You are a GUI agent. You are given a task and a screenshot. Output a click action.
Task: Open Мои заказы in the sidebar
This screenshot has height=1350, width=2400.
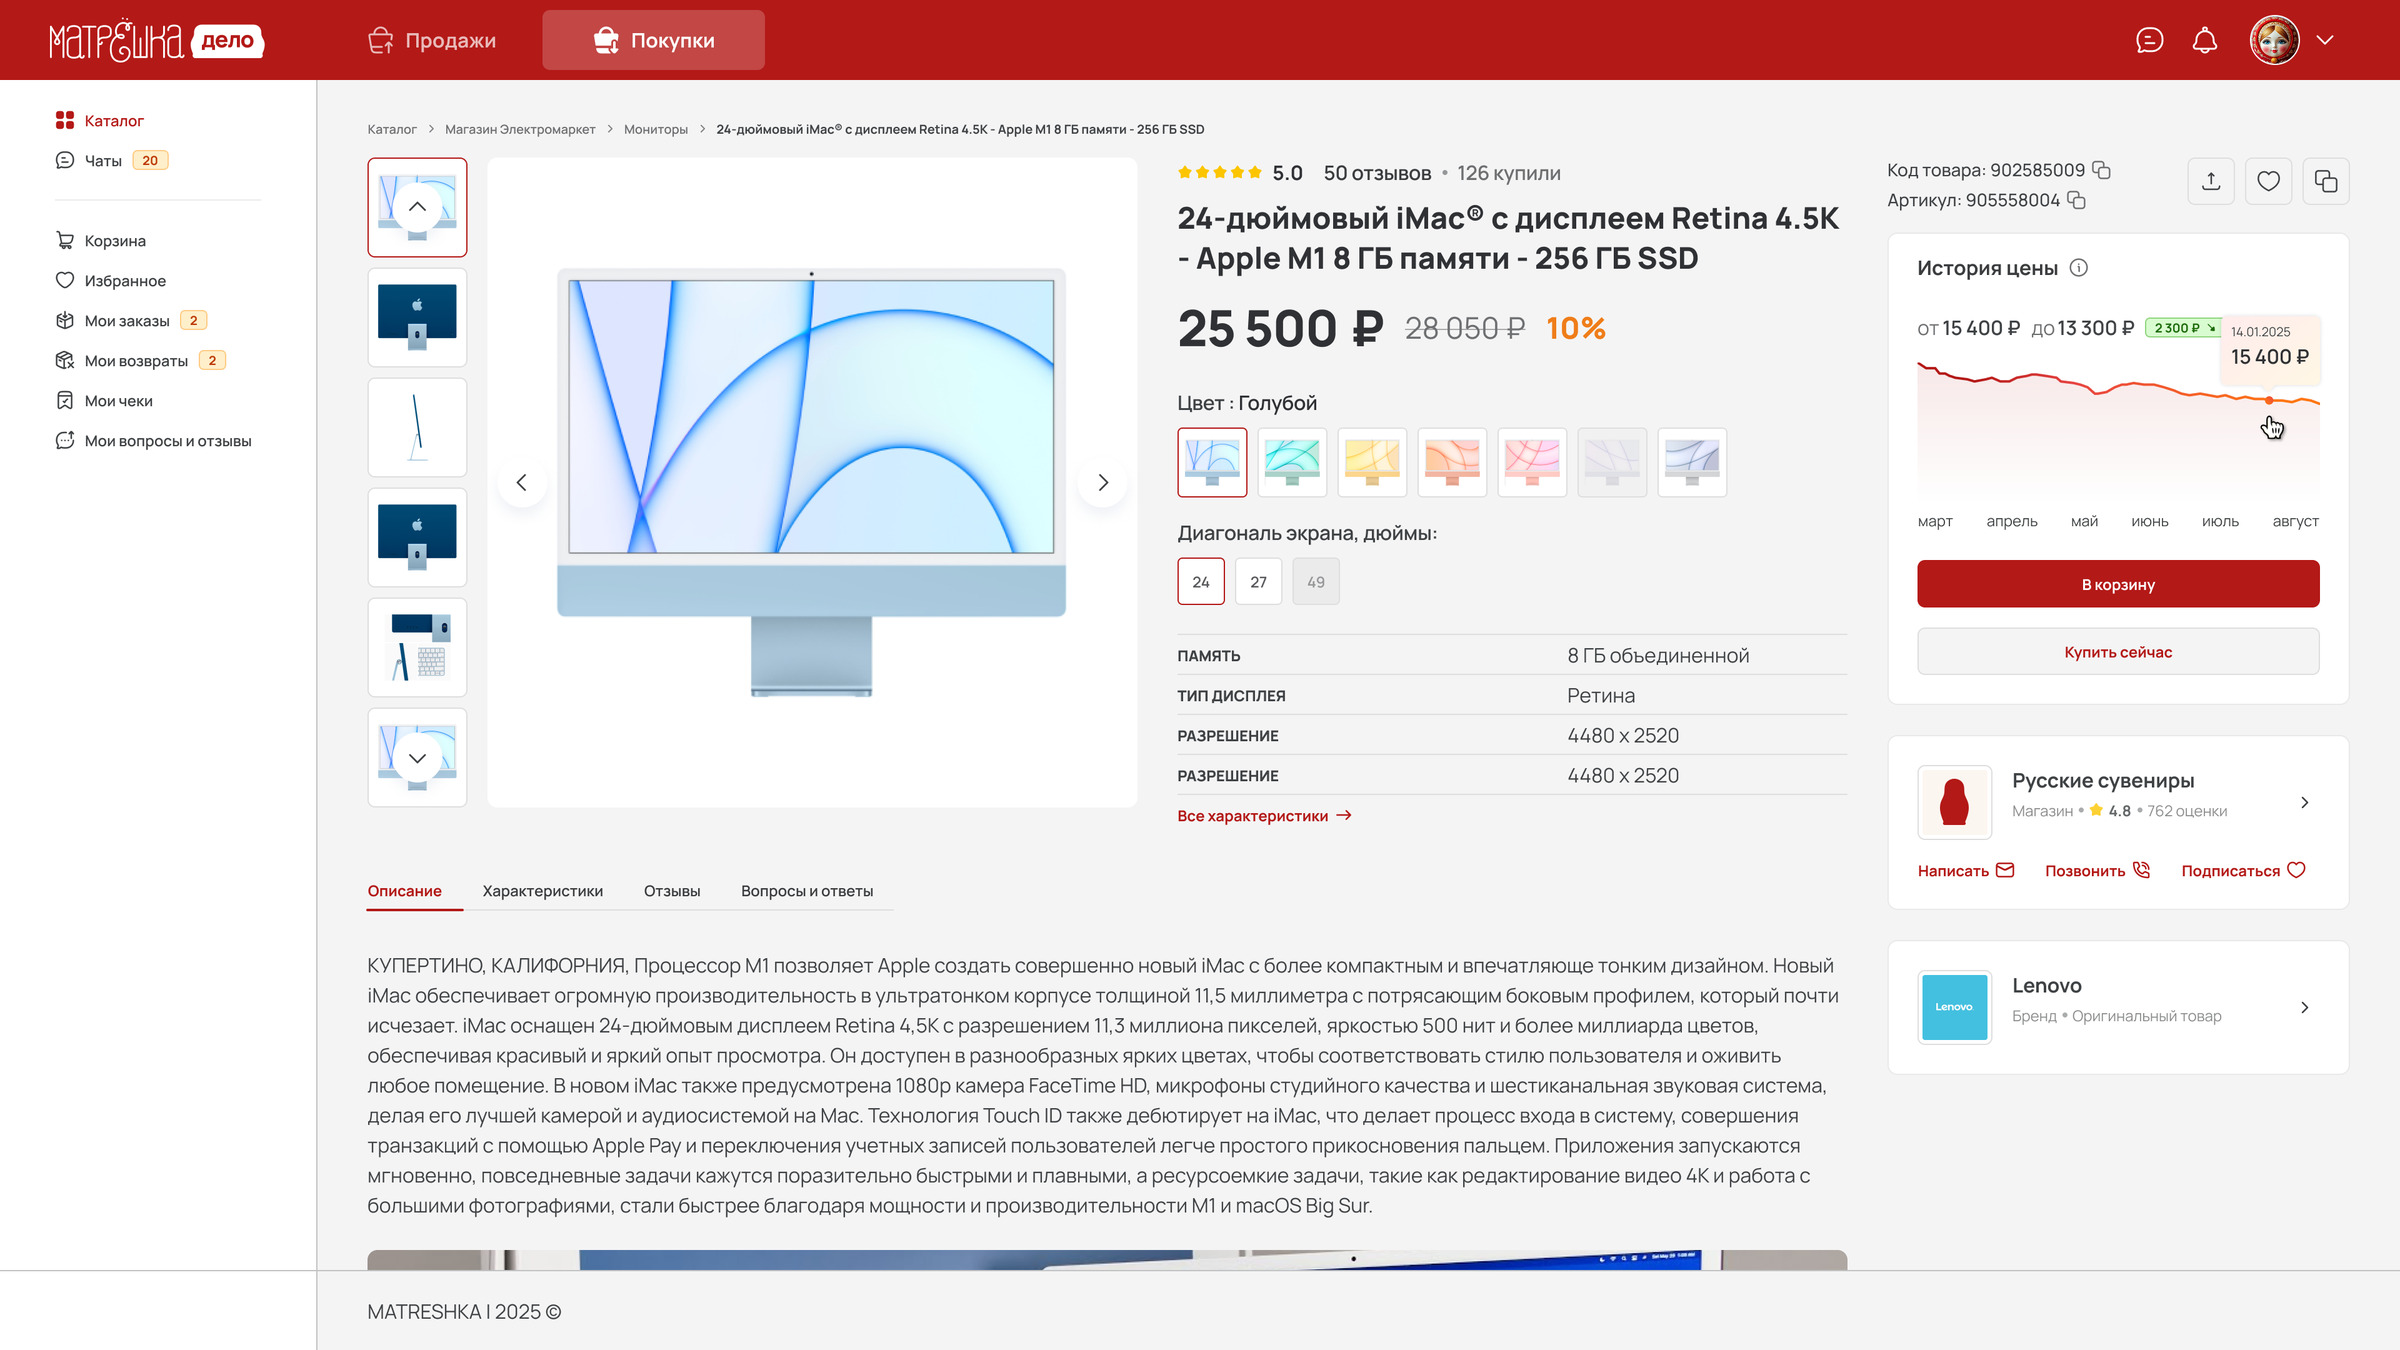tap(130, 320)
